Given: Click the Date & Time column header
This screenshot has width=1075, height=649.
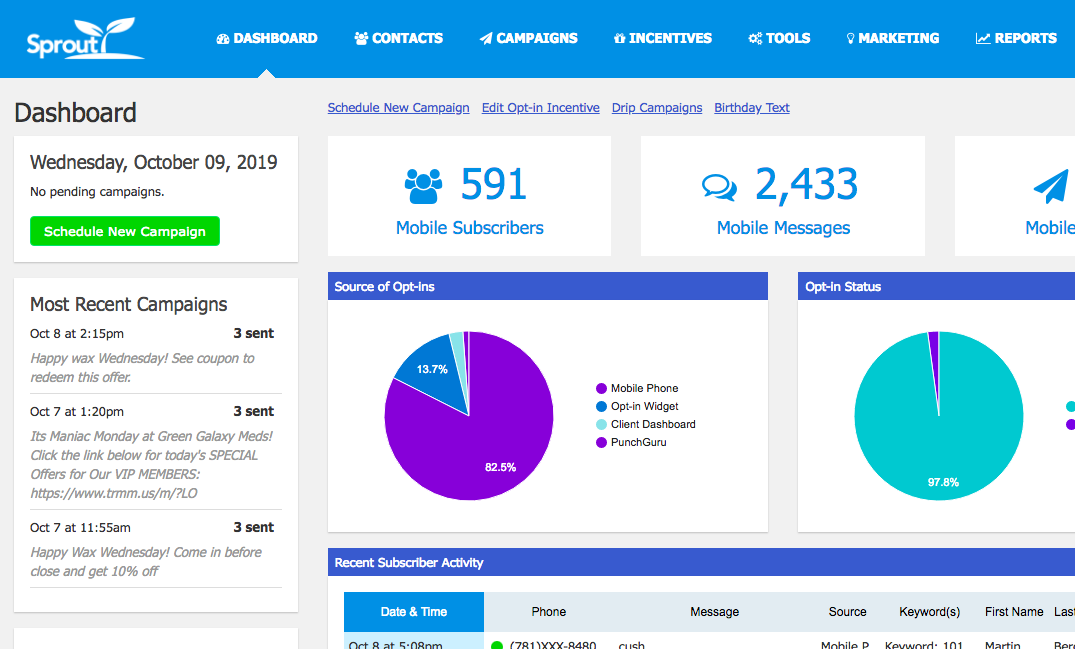Looking at the screenshot, I should [x=413, y=611].
